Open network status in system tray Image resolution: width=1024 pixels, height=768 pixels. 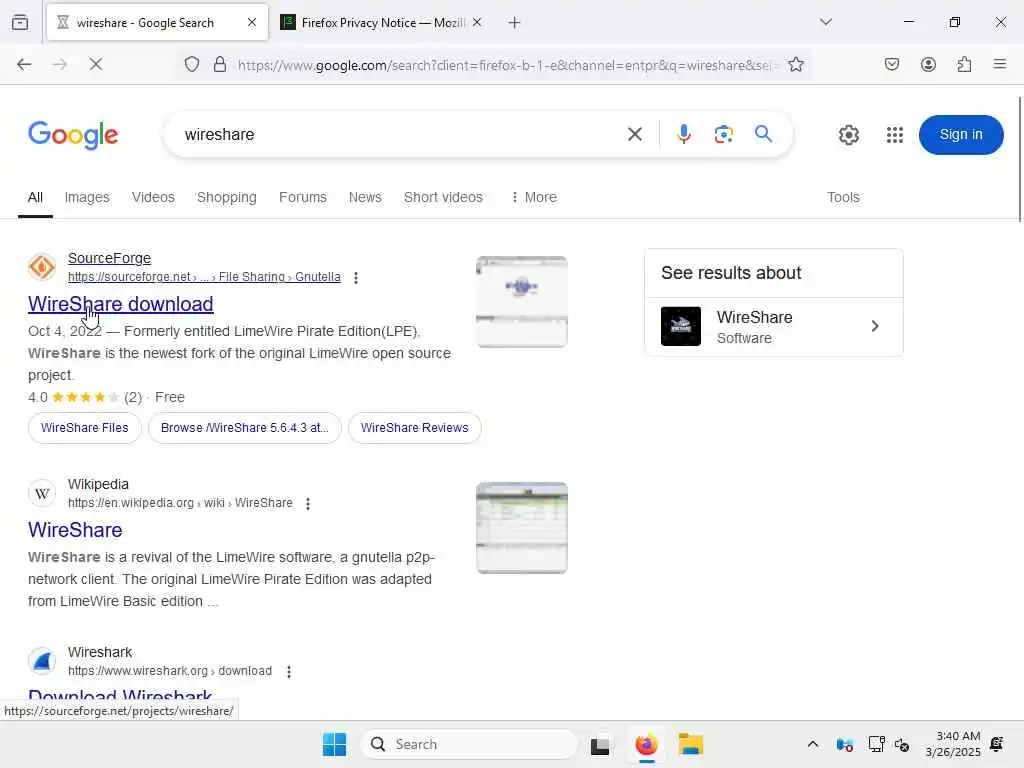[876, 744]
